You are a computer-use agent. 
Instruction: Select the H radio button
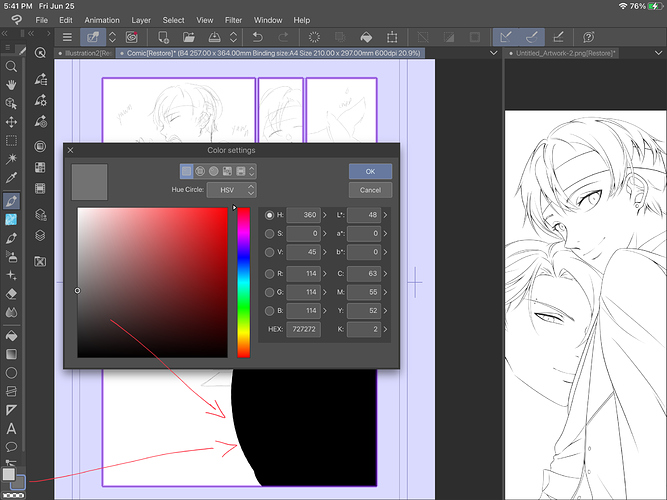270,215
